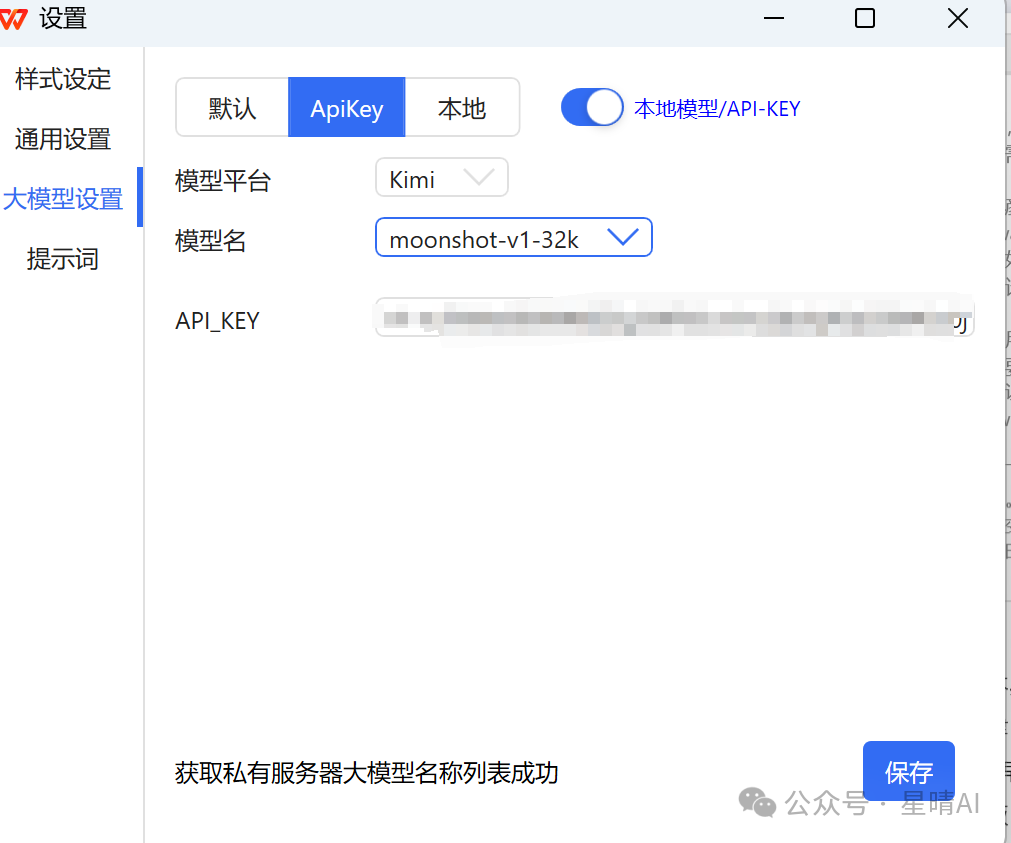Click the 设置 window title text
Image resolution: width=1011 pixels, height=843 pixels.
pyautogui.click(x=63, y=19)
